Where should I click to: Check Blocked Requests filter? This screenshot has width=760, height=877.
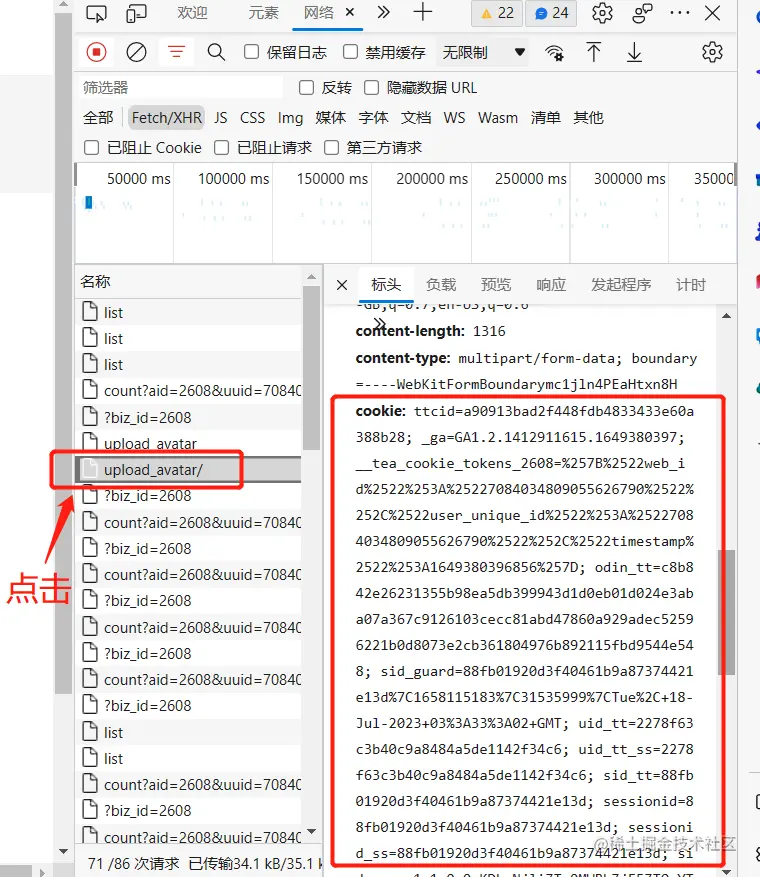pyautogui.click(x=221, y=148)
